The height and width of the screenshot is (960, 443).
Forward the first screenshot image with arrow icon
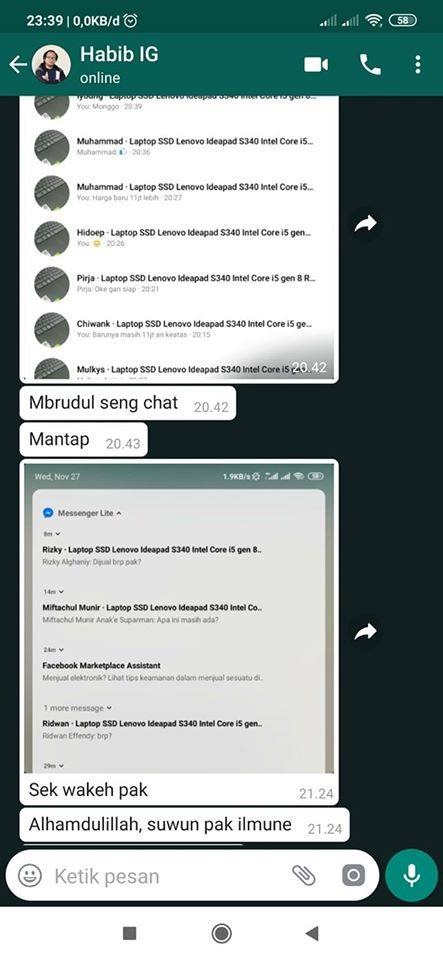tap(365, 224)
